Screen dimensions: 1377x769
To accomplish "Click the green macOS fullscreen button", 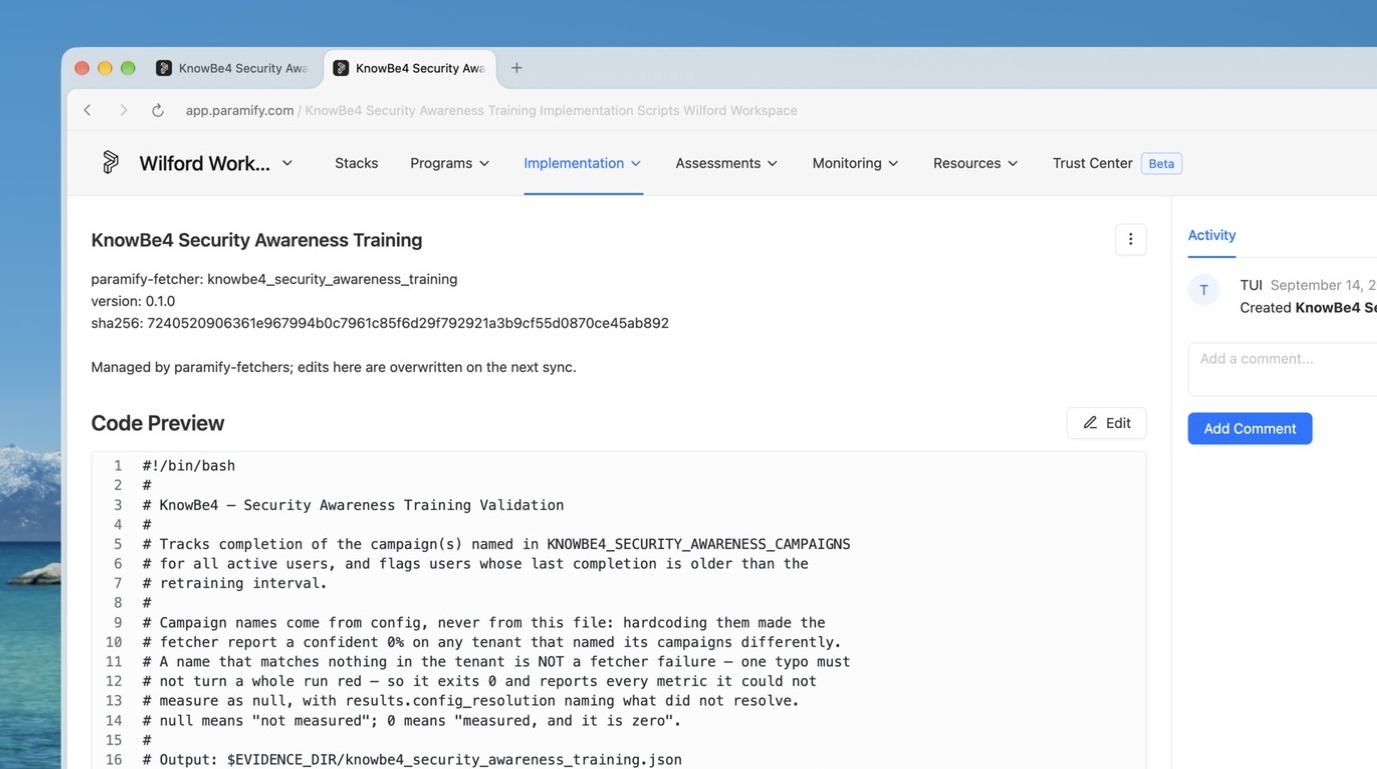I will coord(128,68).
